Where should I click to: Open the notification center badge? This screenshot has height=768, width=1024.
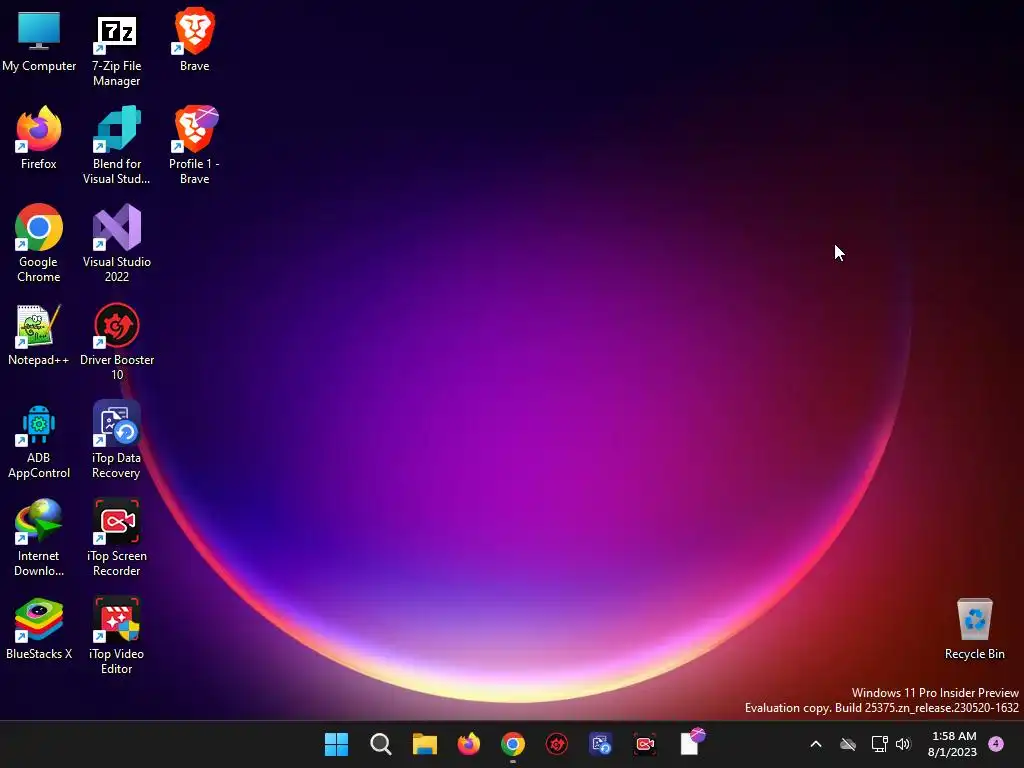pos(997,744)
